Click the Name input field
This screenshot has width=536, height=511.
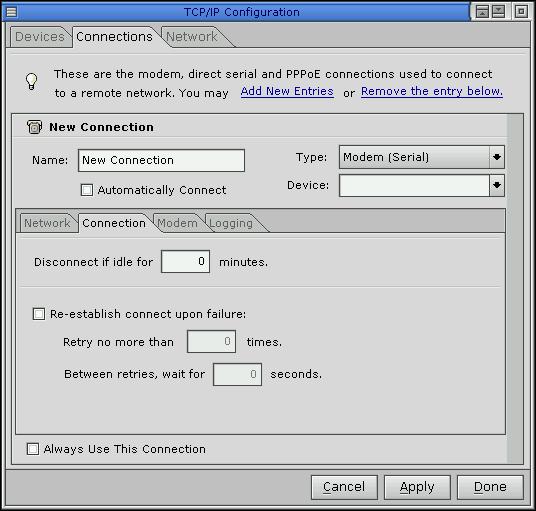[x=161, y=160]
